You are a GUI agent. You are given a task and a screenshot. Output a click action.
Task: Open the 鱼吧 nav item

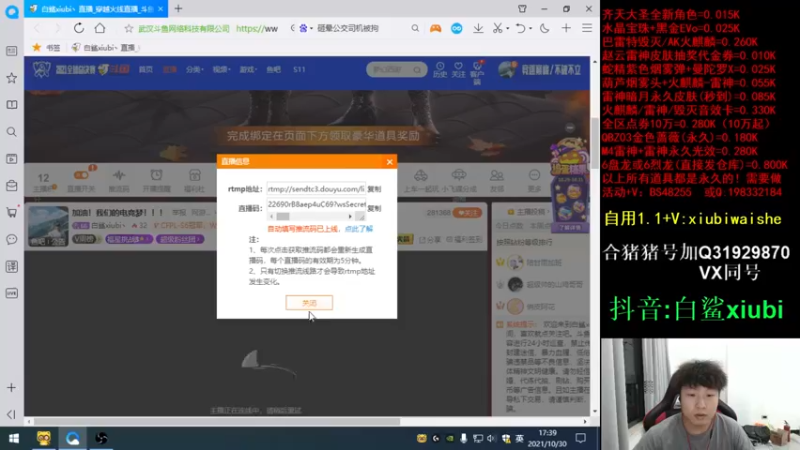pyautogui.click(x=273, y=69)
